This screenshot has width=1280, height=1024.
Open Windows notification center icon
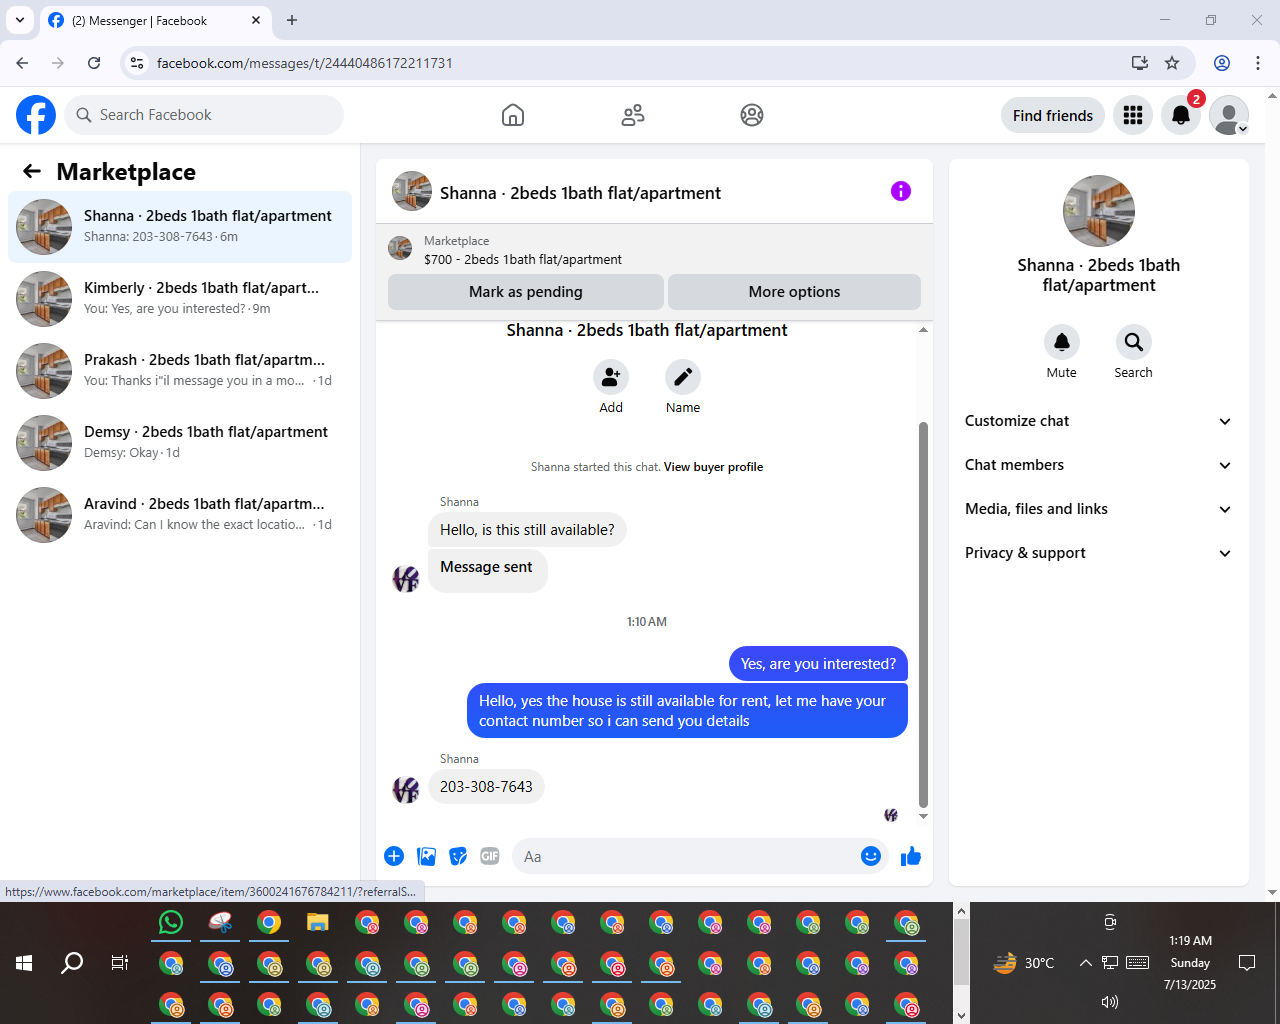click(1247, 963)
